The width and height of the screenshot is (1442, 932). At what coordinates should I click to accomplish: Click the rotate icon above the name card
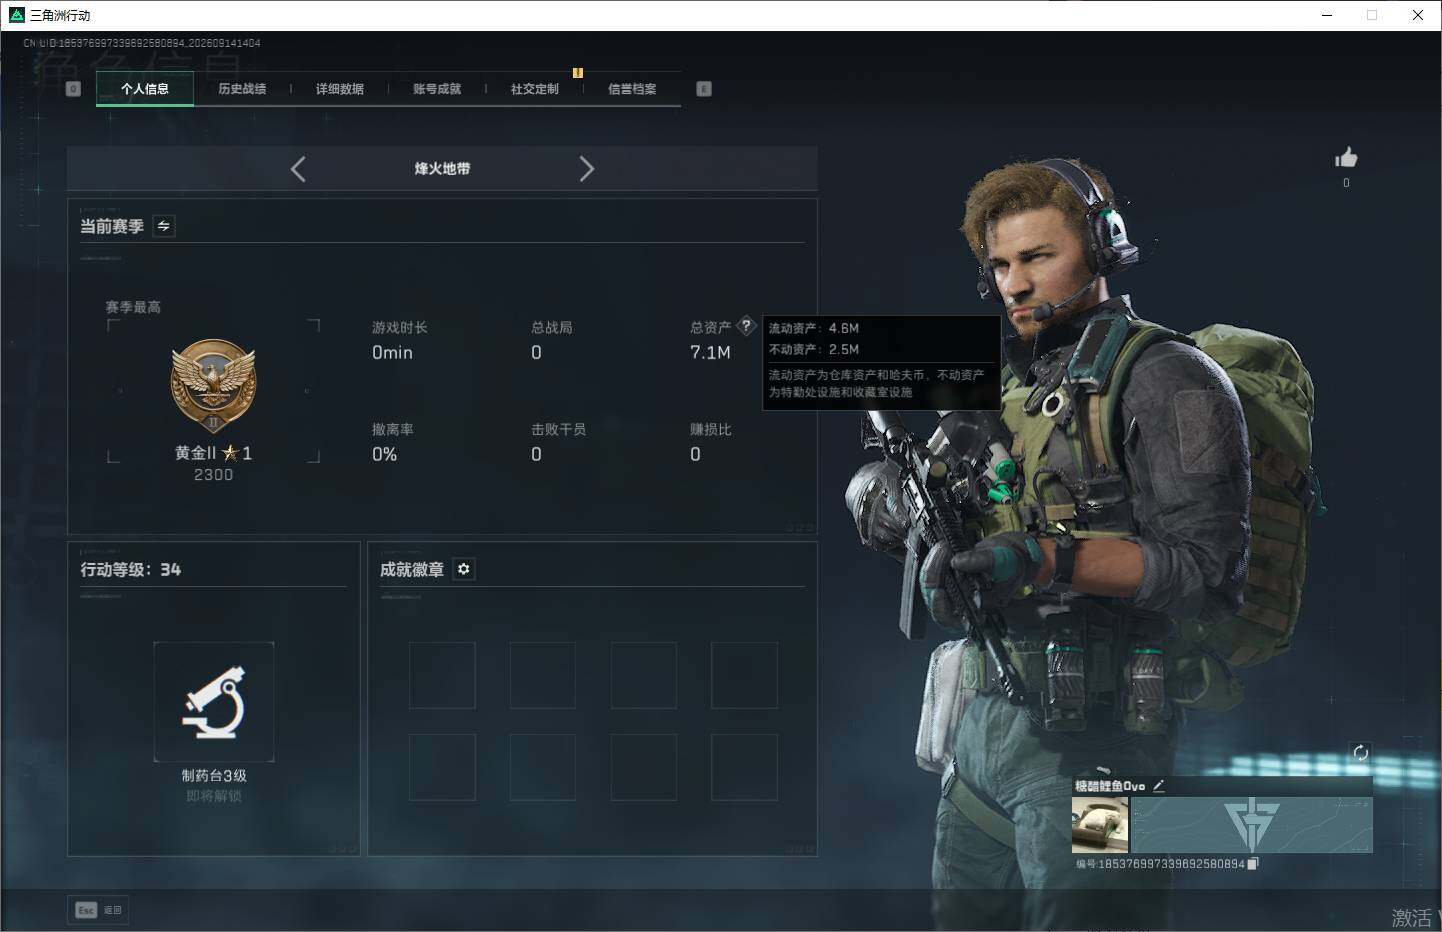point(1360,753)
